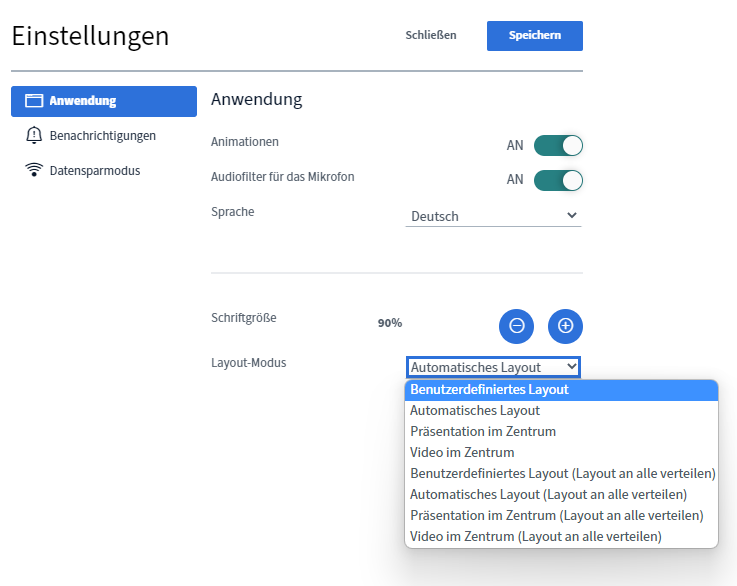
Task: Choose Automatisches Layout from the list
Action: coord(475,411)
